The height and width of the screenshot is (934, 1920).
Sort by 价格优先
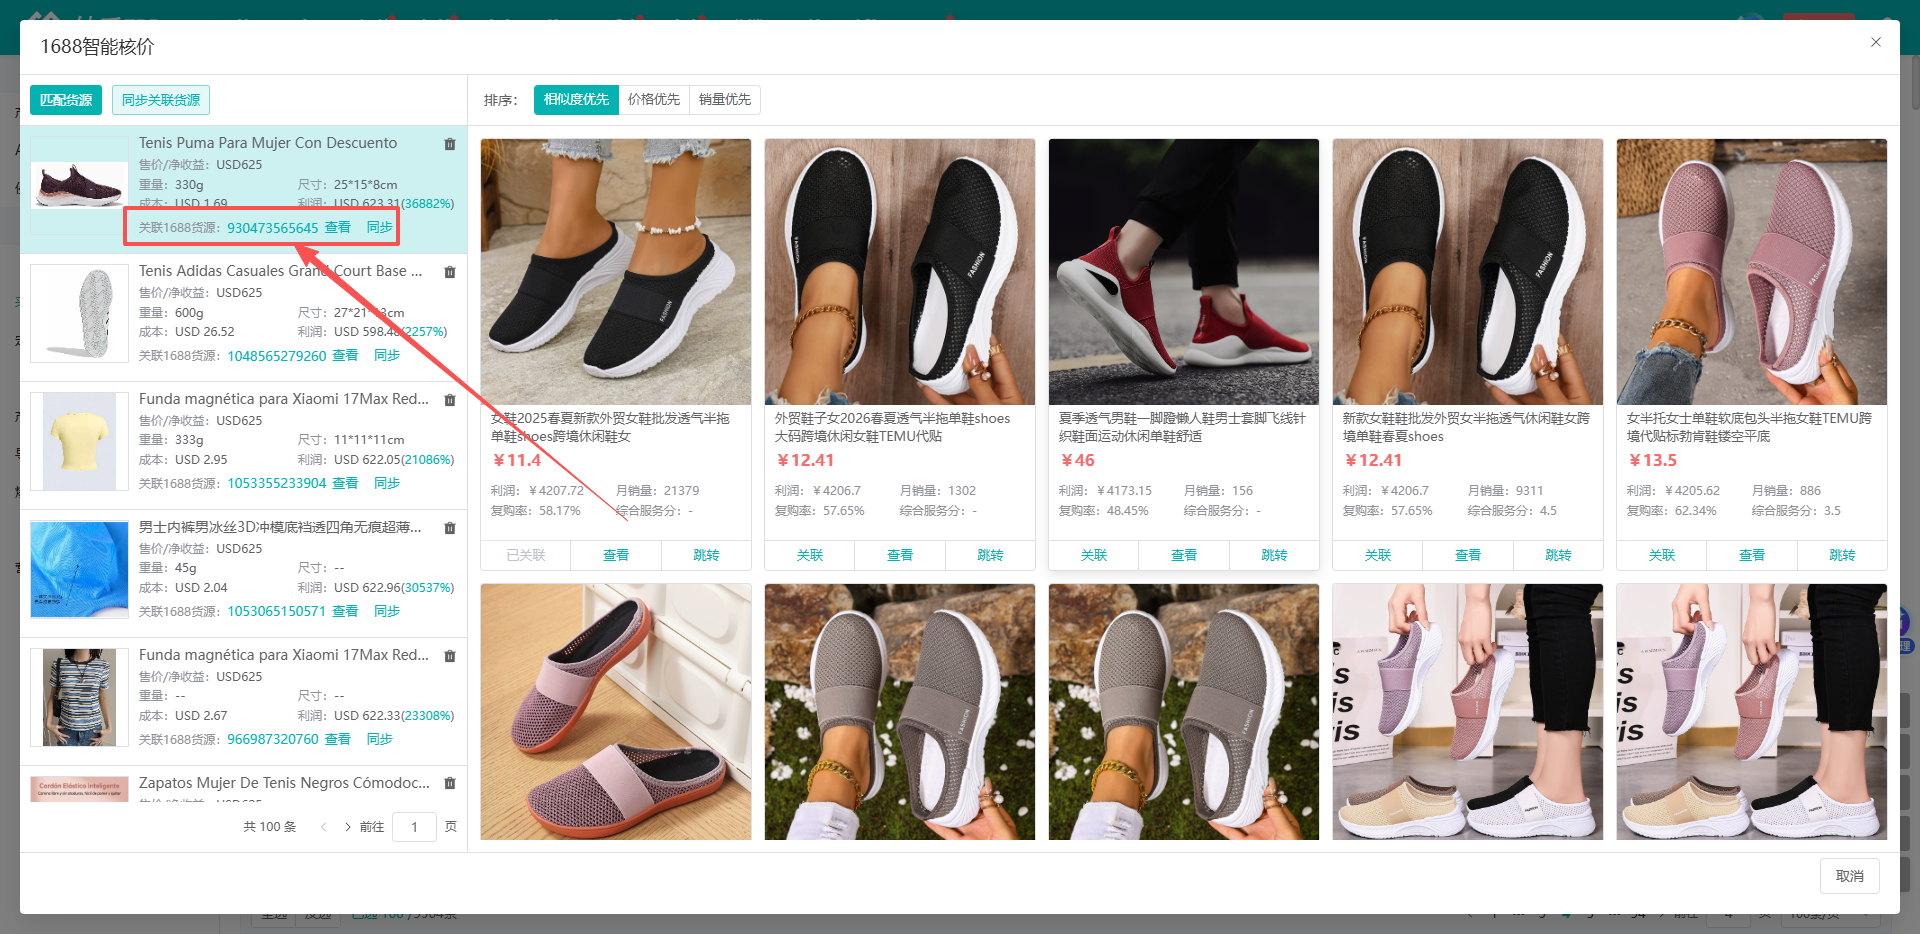point(654,100)
